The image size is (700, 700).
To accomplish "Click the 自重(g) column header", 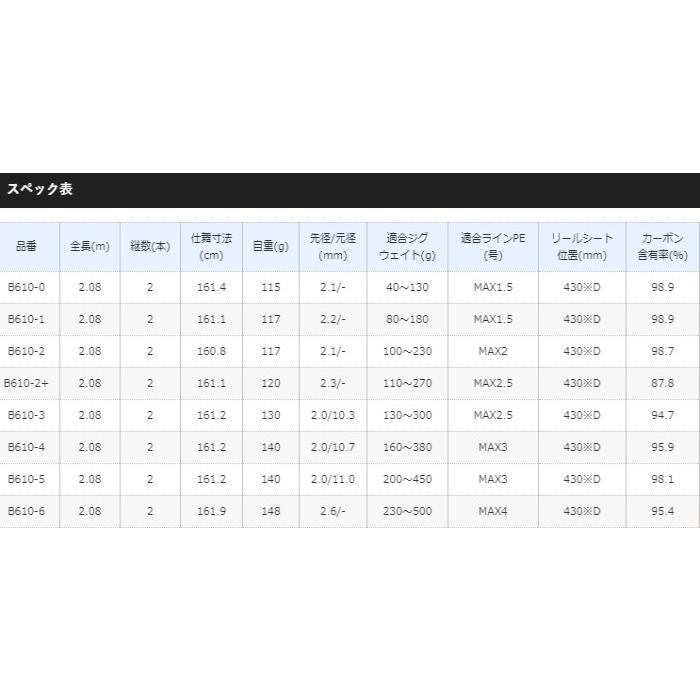I will (270, 247).
